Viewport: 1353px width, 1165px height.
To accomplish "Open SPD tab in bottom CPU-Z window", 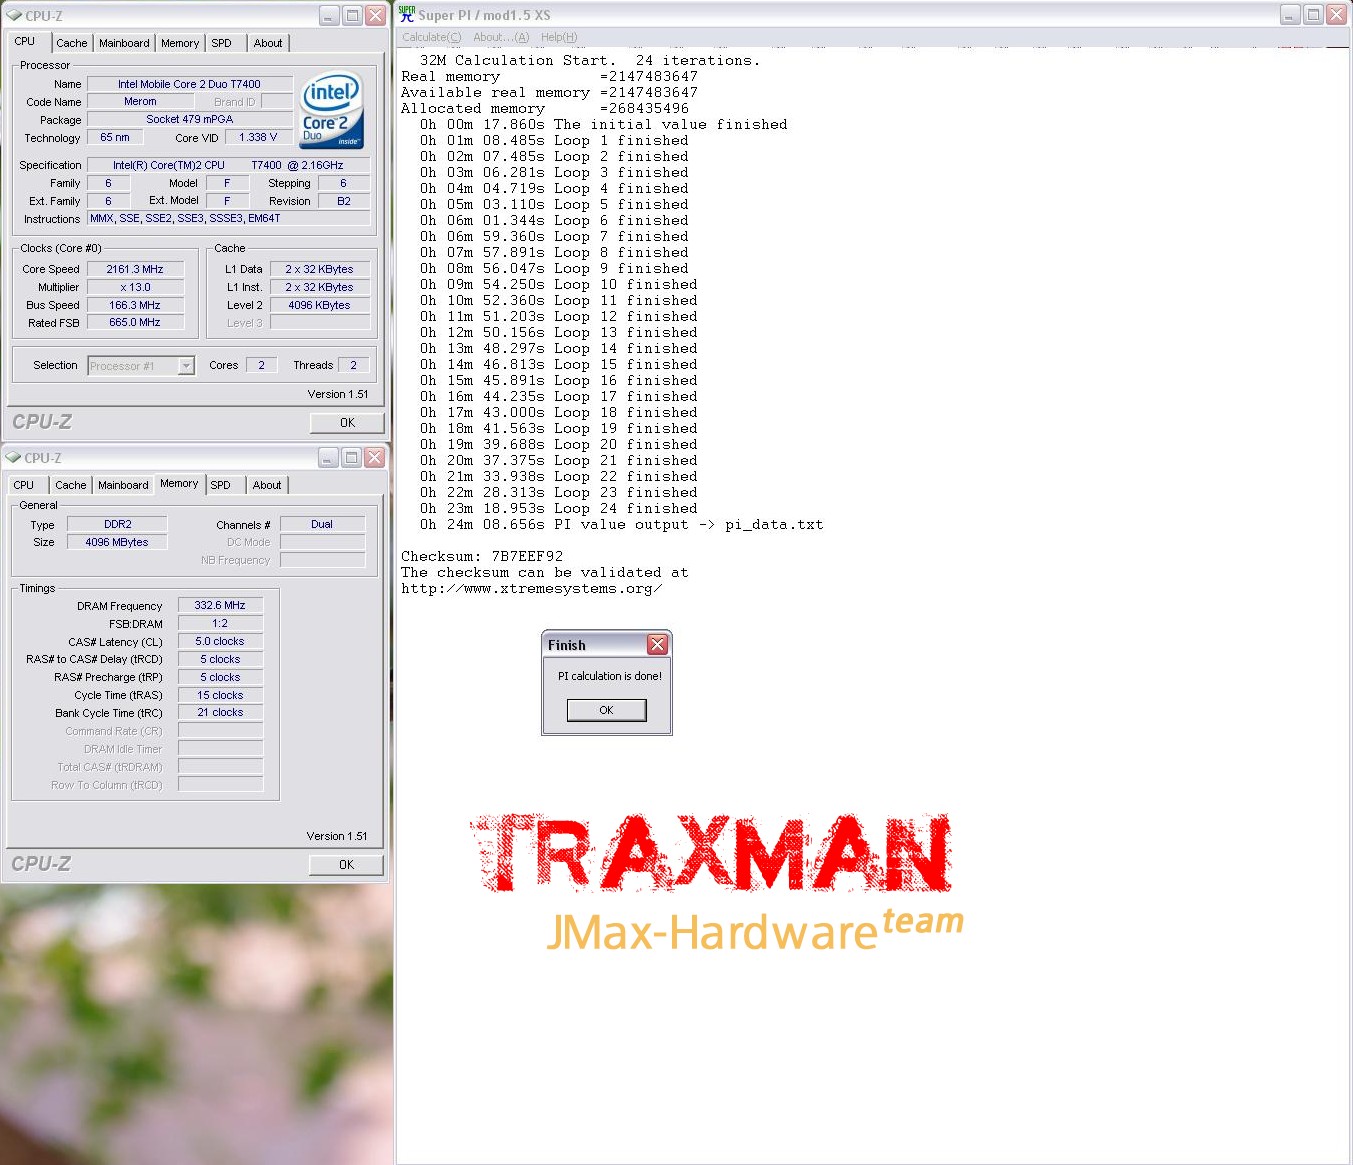I will (x=220, y=485).
